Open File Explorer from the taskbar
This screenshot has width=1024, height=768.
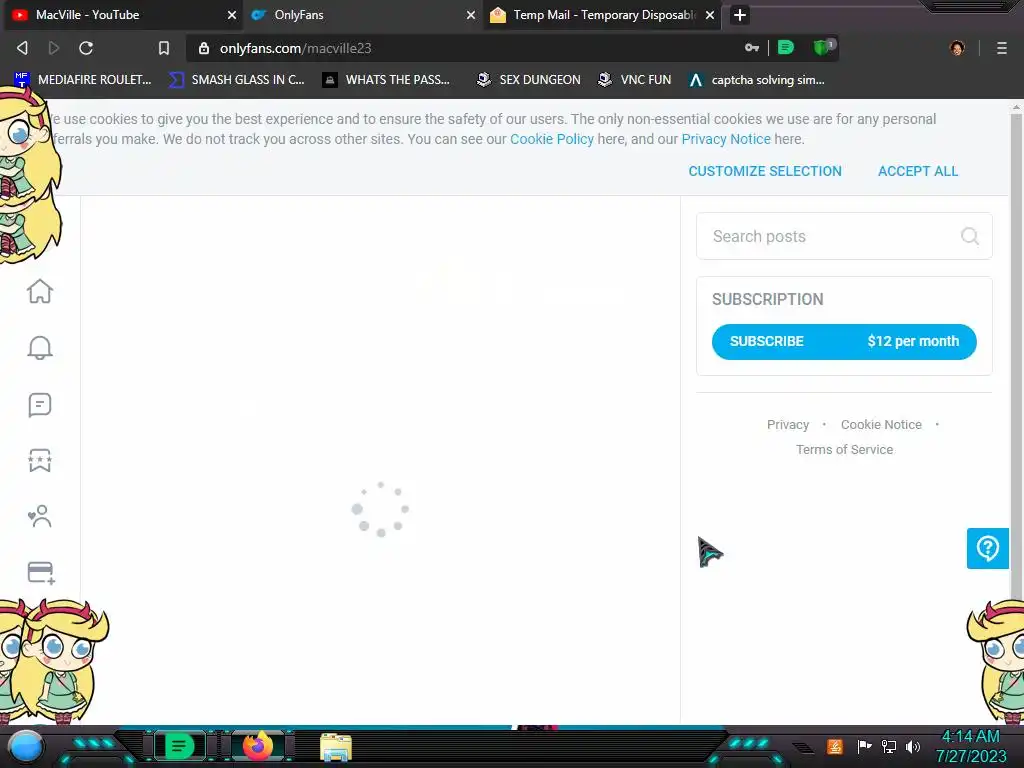point(336,747)
